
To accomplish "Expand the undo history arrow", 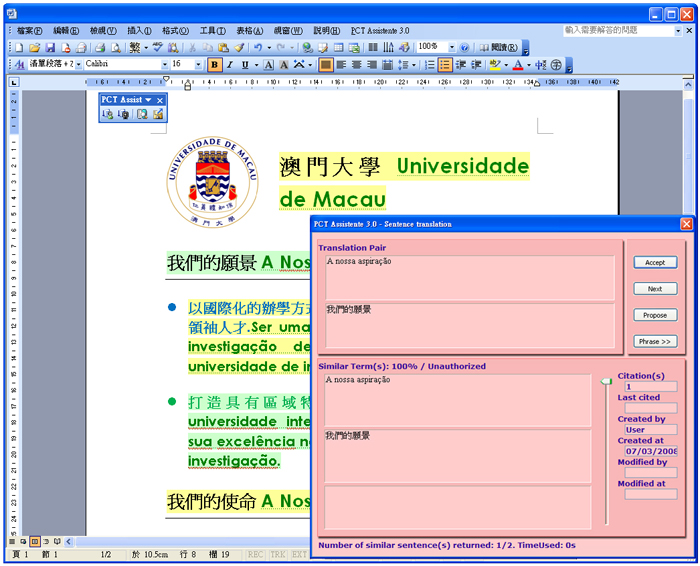I will tap(269, 47).
